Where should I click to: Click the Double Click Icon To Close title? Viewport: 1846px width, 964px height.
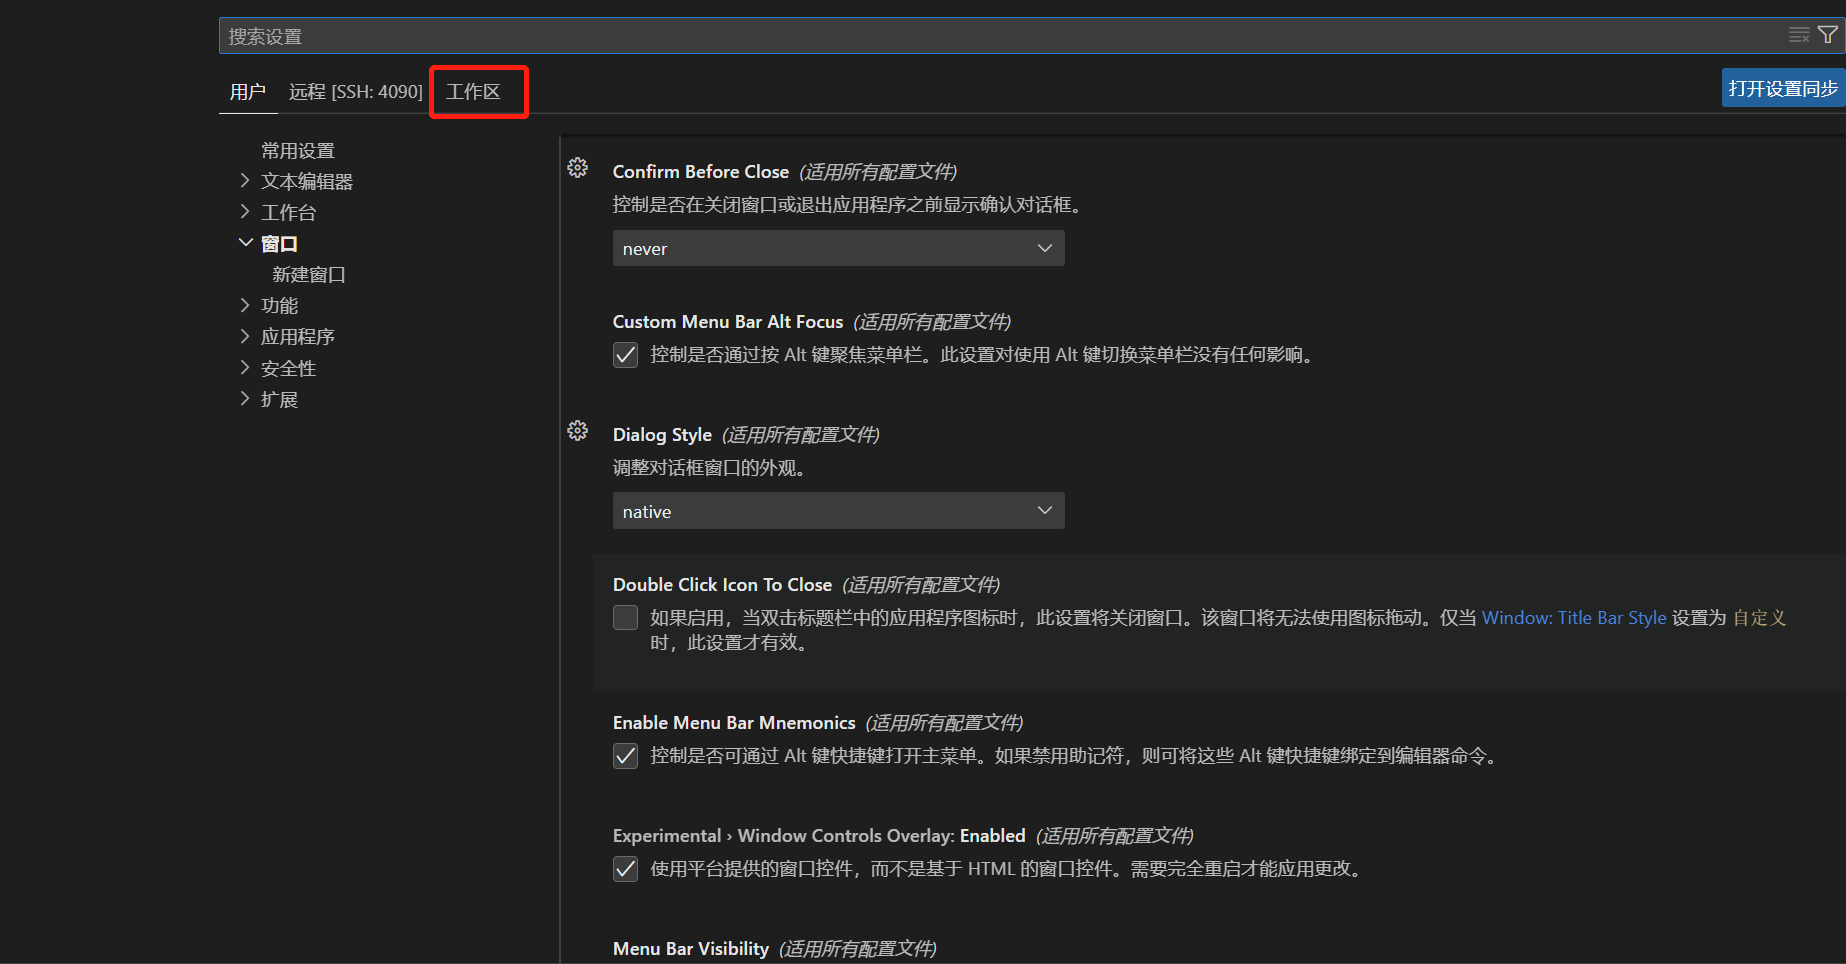click(x=722, y=585)
